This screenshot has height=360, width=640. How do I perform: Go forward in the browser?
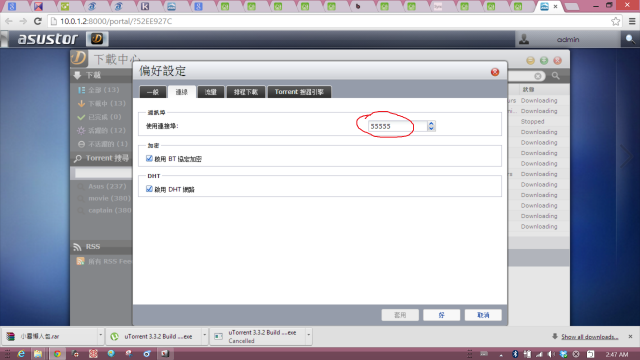23,21
